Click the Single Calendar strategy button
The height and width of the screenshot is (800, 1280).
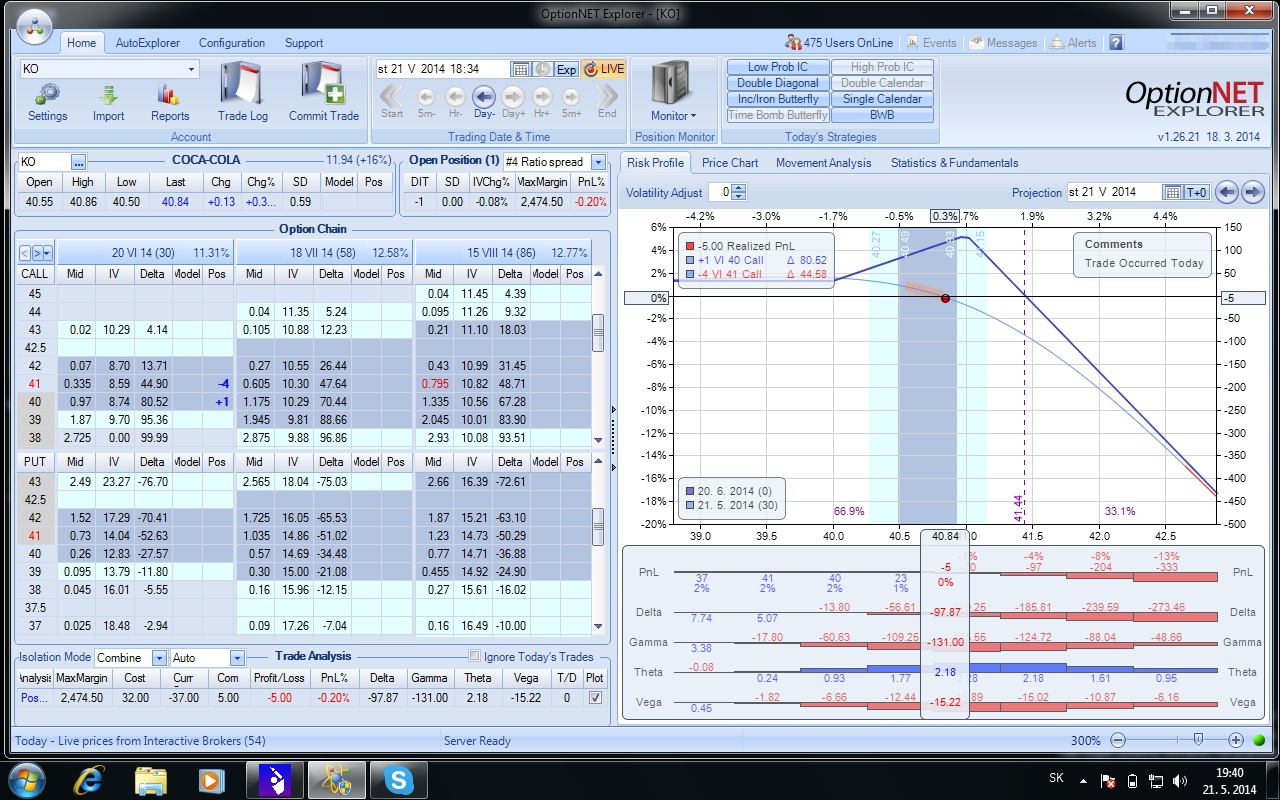point(883,99)
